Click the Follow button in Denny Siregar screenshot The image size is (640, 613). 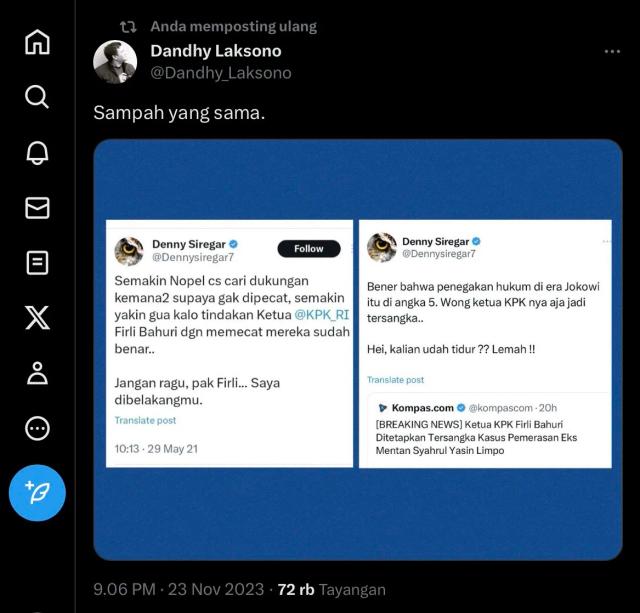(x=309, y=249)
